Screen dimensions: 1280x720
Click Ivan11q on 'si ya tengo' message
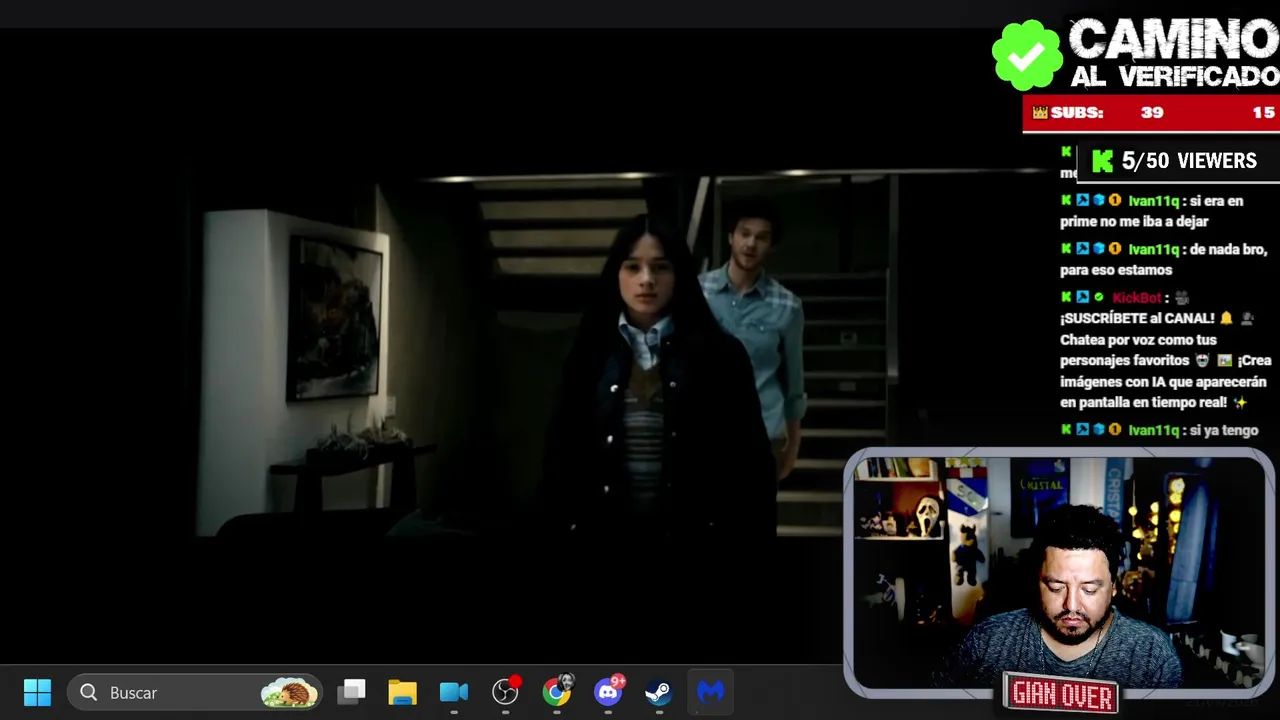point(1153,430)
